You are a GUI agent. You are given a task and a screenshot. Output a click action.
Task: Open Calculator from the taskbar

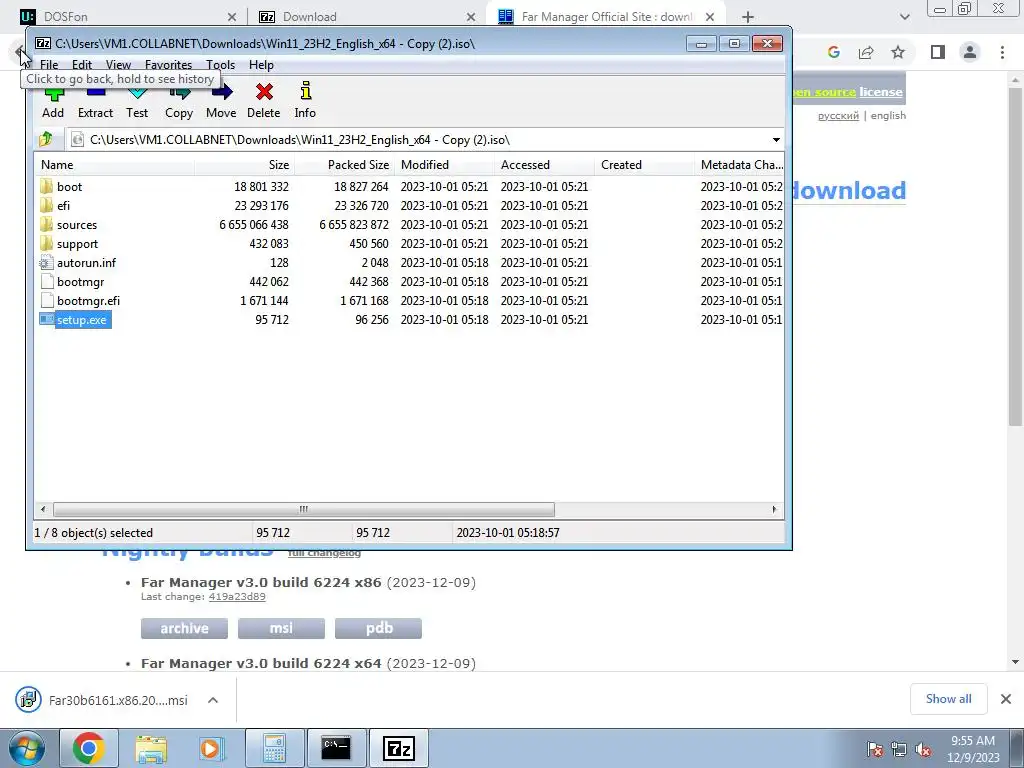point(274,748)
